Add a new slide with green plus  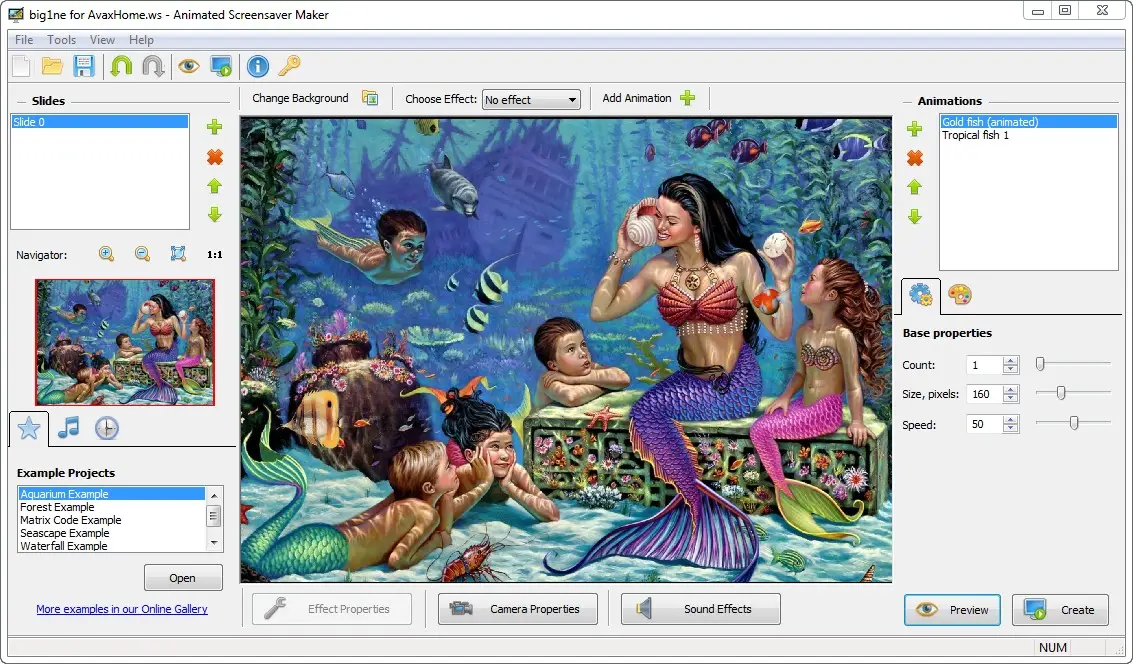tap(215, 127)
